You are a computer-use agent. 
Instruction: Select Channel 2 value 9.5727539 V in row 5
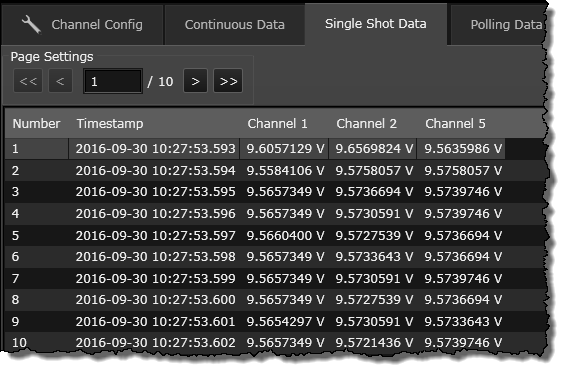(x=373, y=235)
